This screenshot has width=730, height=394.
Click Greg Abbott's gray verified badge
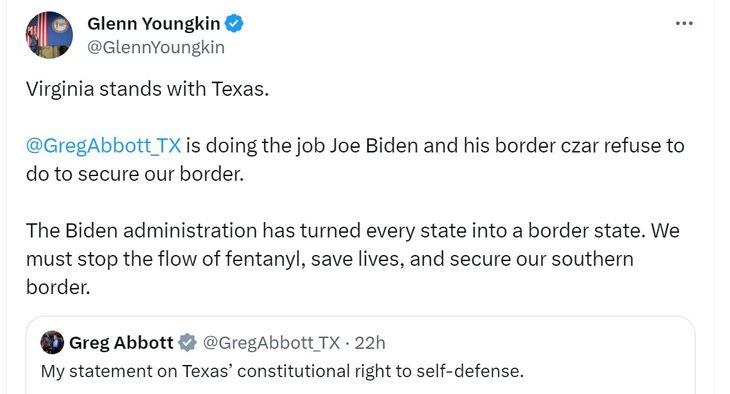(188, 342)
